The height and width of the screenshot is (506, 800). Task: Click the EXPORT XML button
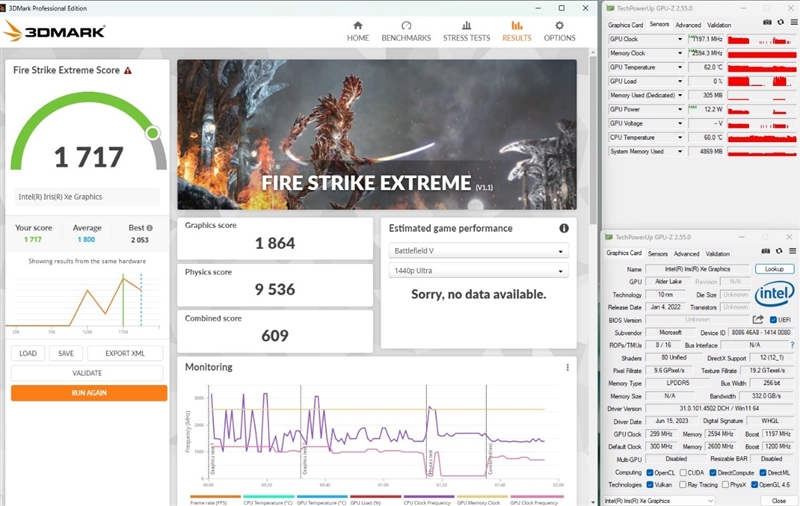[125, 353]
